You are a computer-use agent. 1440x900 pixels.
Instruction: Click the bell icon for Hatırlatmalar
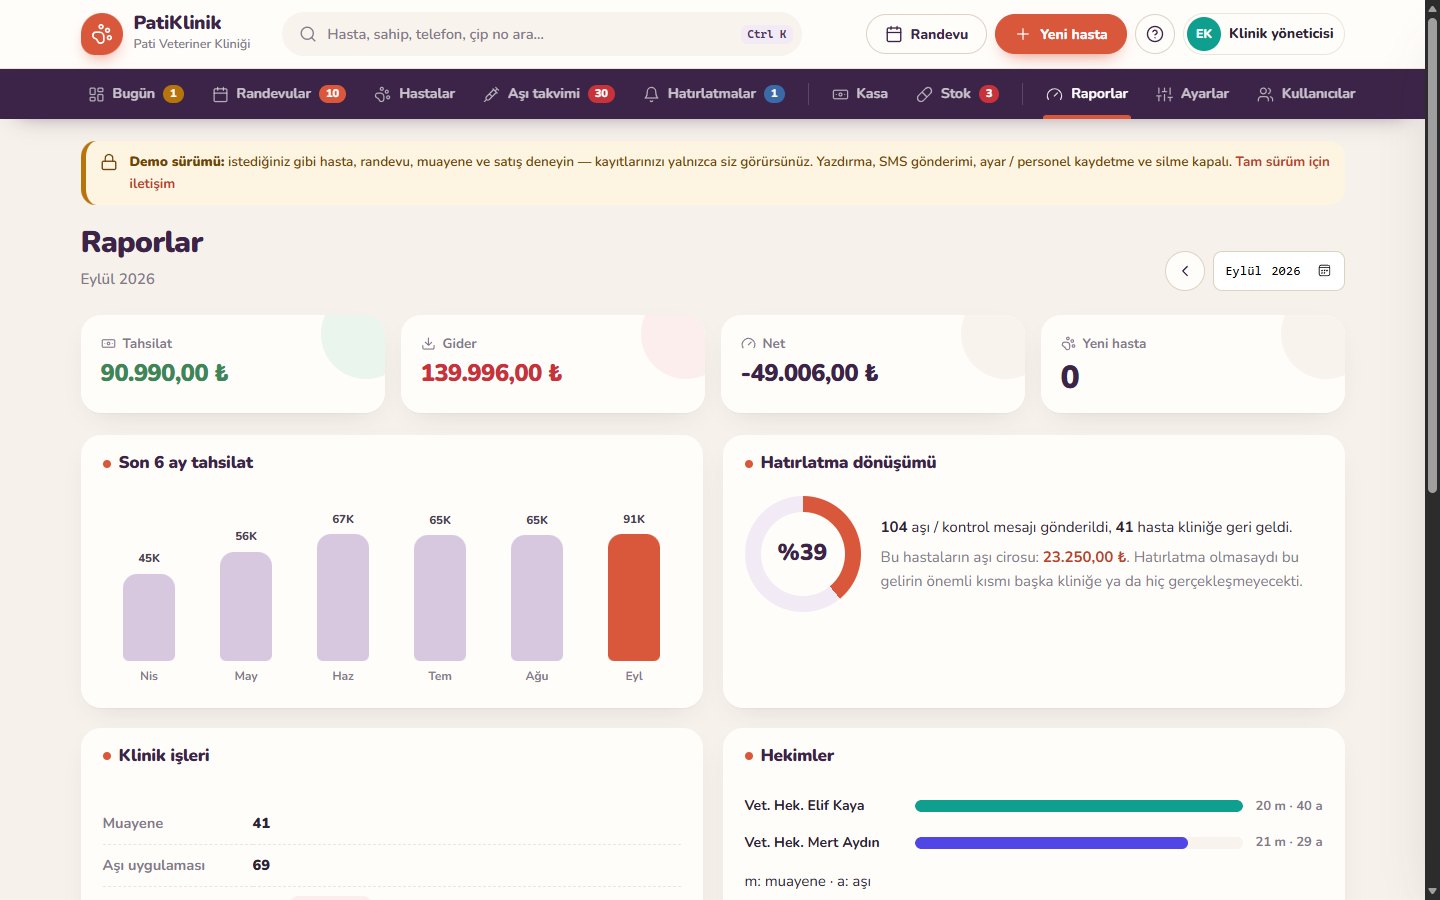651,94
